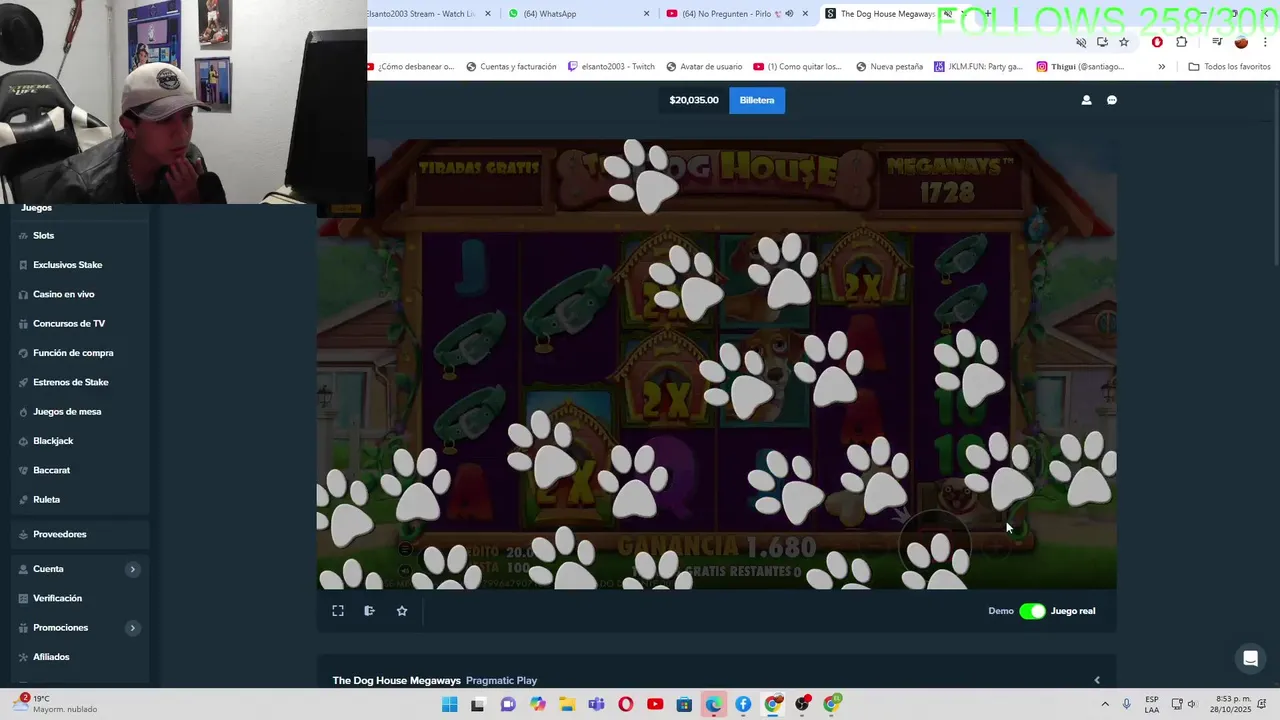Open Microsoft Store from taskbar

(x=684, y=705)
